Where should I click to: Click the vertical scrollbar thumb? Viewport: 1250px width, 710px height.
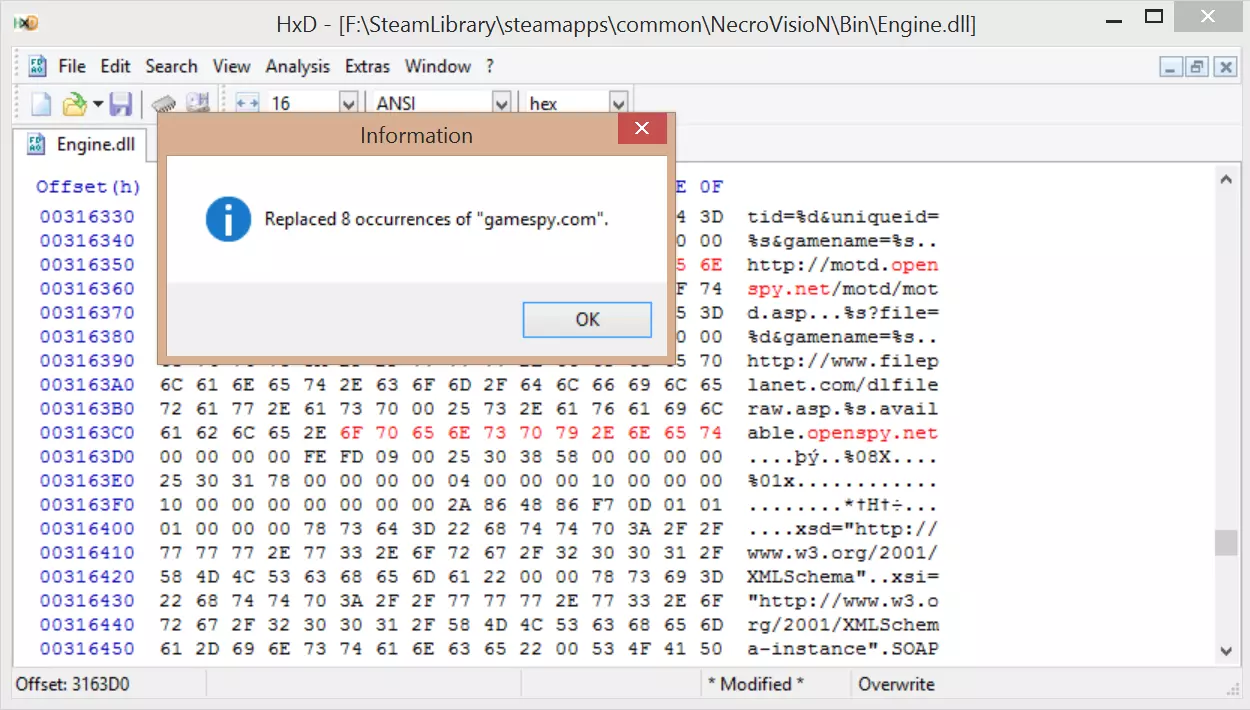click(x=1226, y=542)
